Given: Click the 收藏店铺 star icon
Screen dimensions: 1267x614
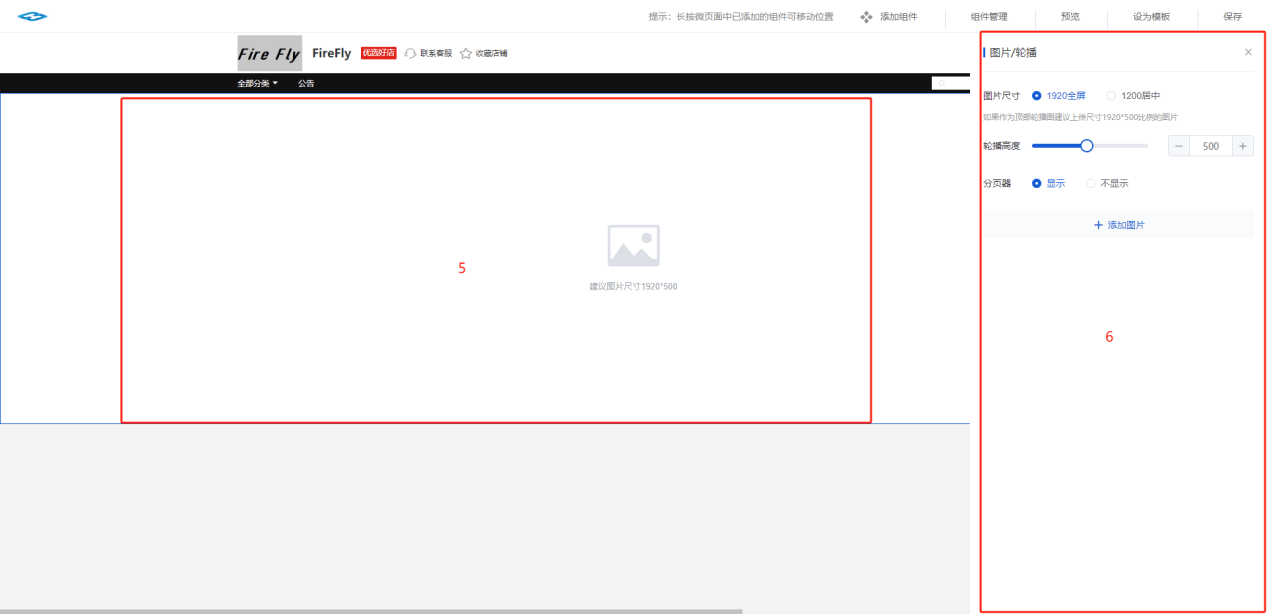Looking at the screenshot, I should (x=466, y=54).
